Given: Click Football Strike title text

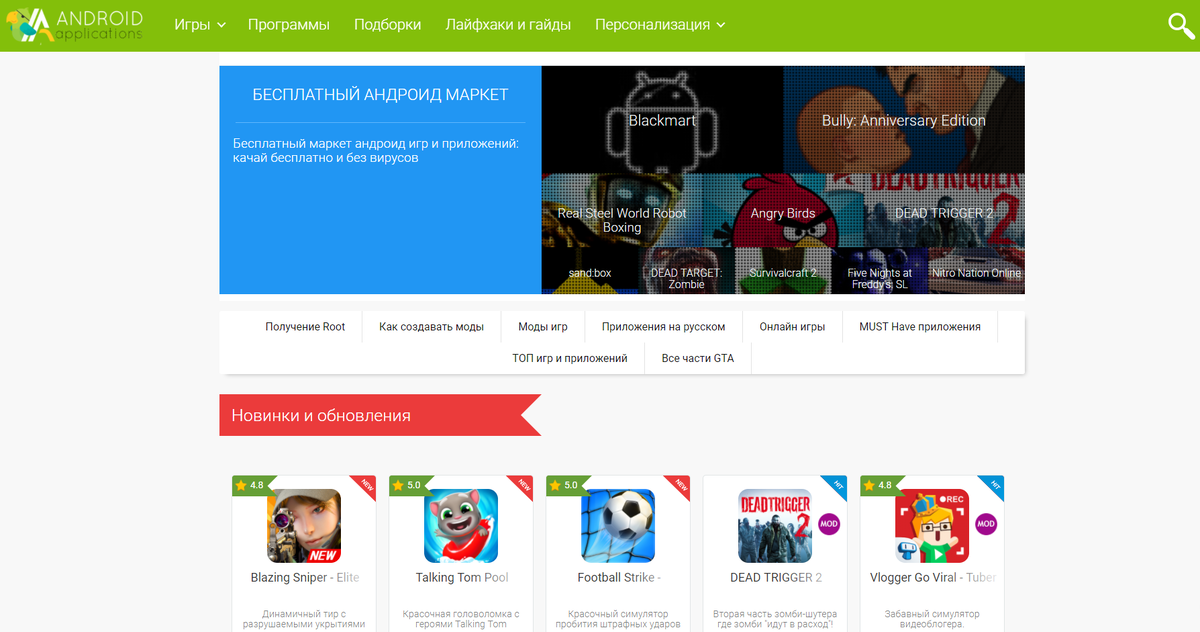Looking at the screenshot, I should coord(619,578).
